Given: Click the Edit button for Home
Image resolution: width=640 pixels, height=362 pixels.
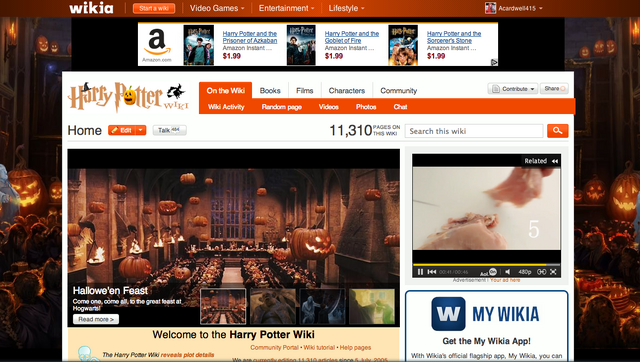Looking at the screenshot, I should point(121,130).
